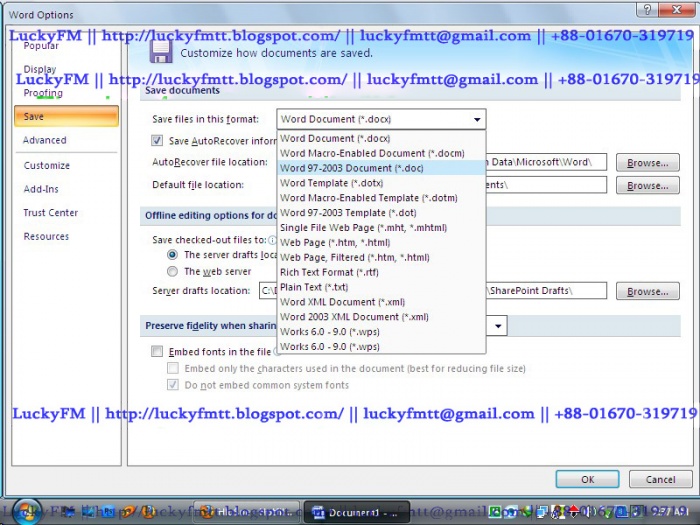Open the Preserve fidelity document dropdown arrow
Viewport: 700px width, 525px height.
click(498, 326)
